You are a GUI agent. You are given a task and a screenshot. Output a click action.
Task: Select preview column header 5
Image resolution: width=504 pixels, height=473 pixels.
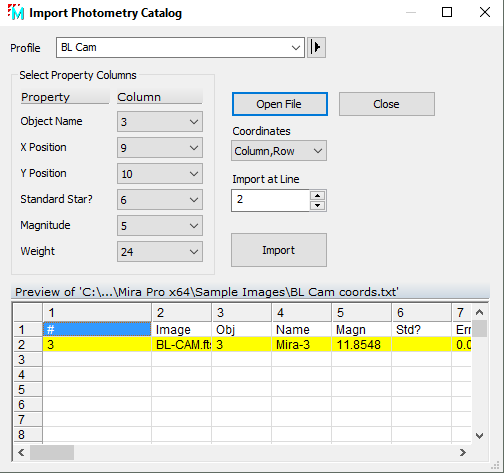[x=361, y=313]
